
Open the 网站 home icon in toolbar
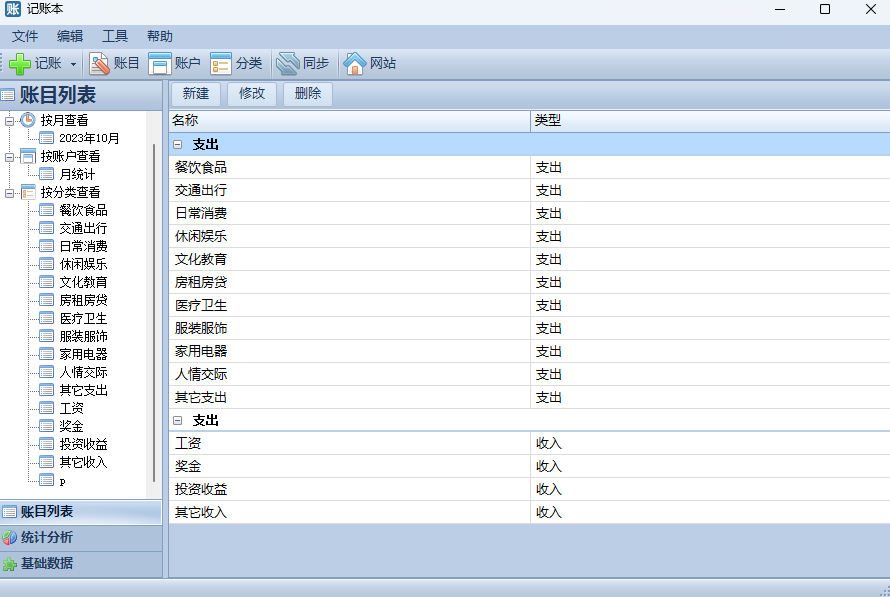pyautogui.click(x=355, y=64)
